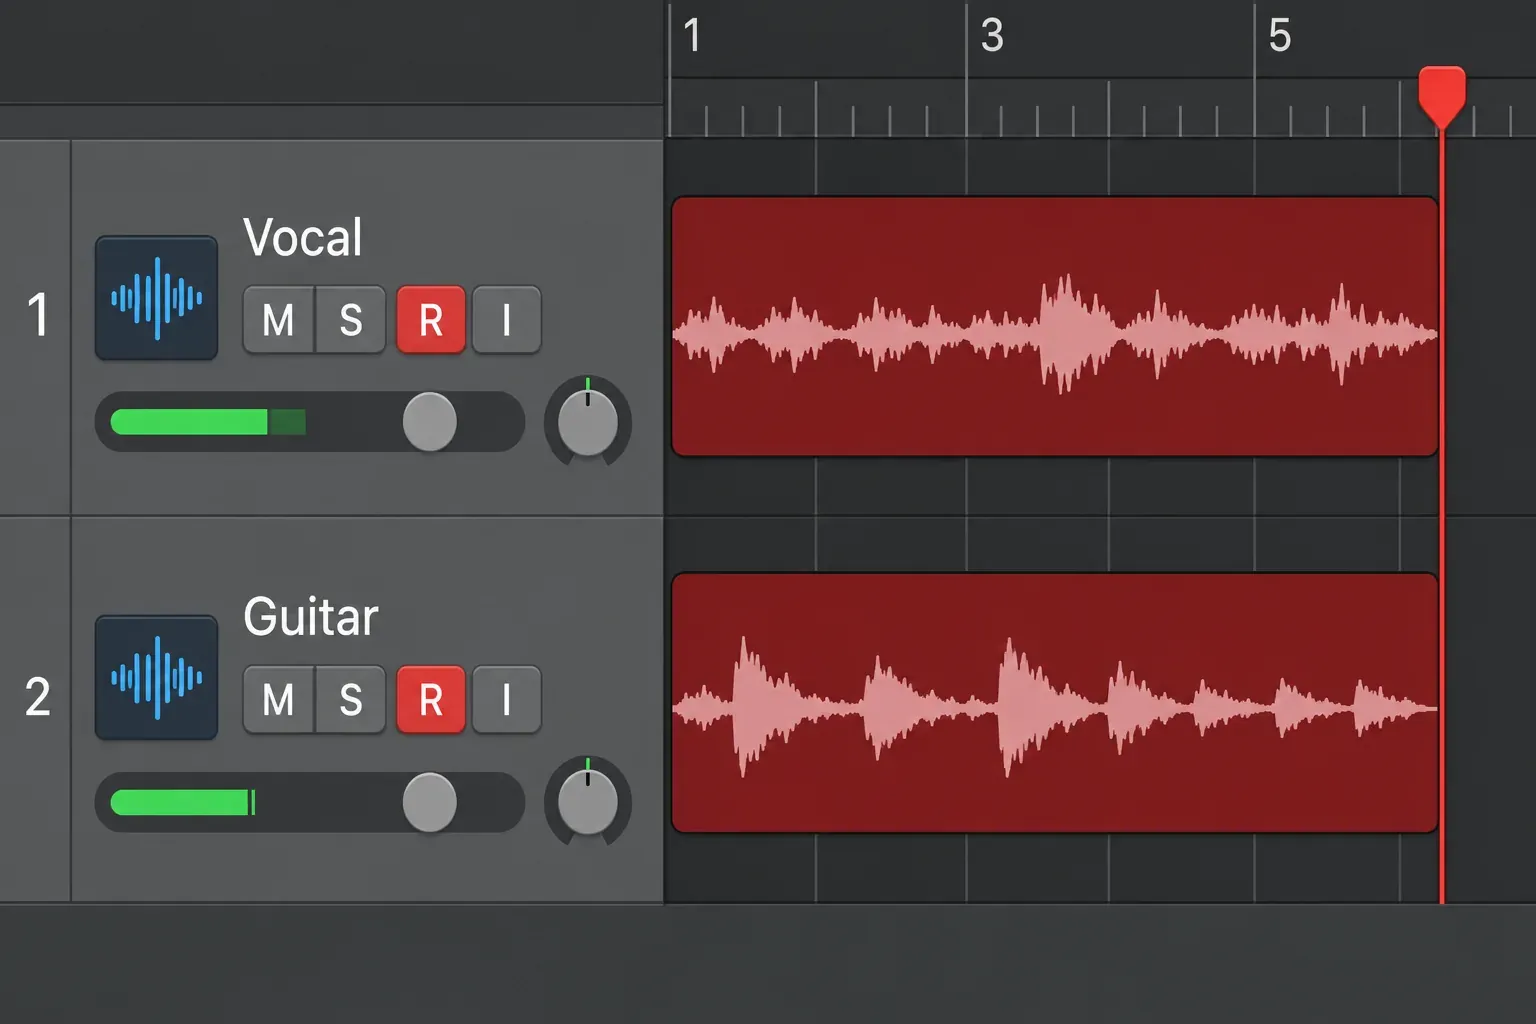Solo the Guitar track

(x=350, y=700)
